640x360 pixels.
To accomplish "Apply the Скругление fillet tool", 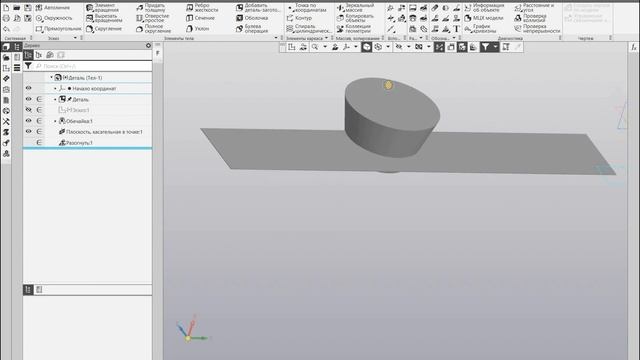I will tap(104, 29).
